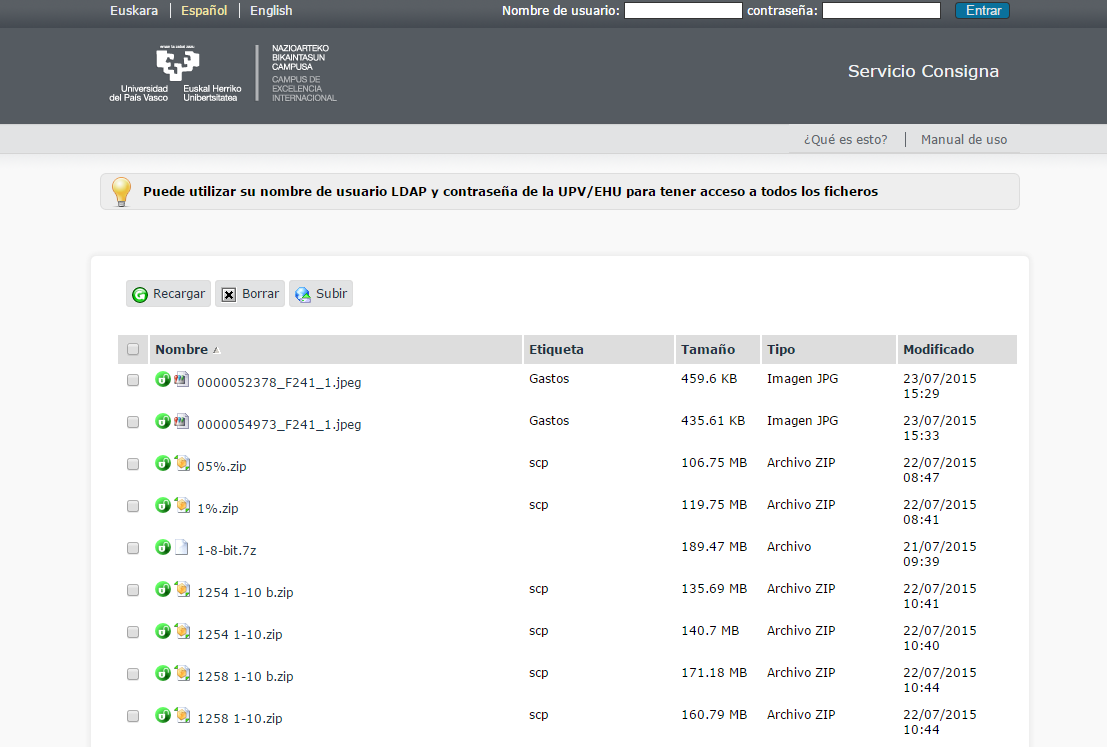Click the lightbulb icon in the LDAP notice
Screen dimensions: 1107x747
point(121,191)
